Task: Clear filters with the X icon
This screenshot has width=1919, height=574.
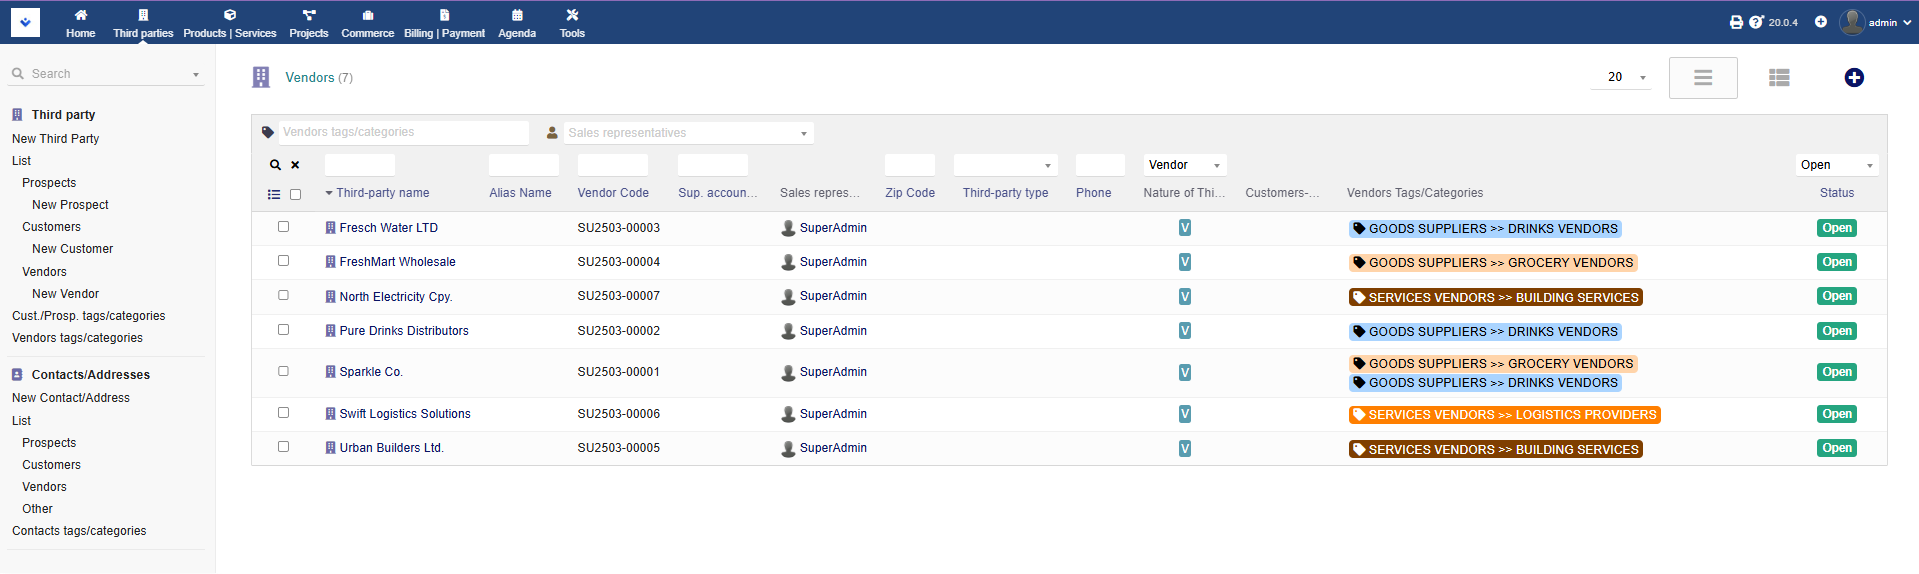Action: click(295, 165)
